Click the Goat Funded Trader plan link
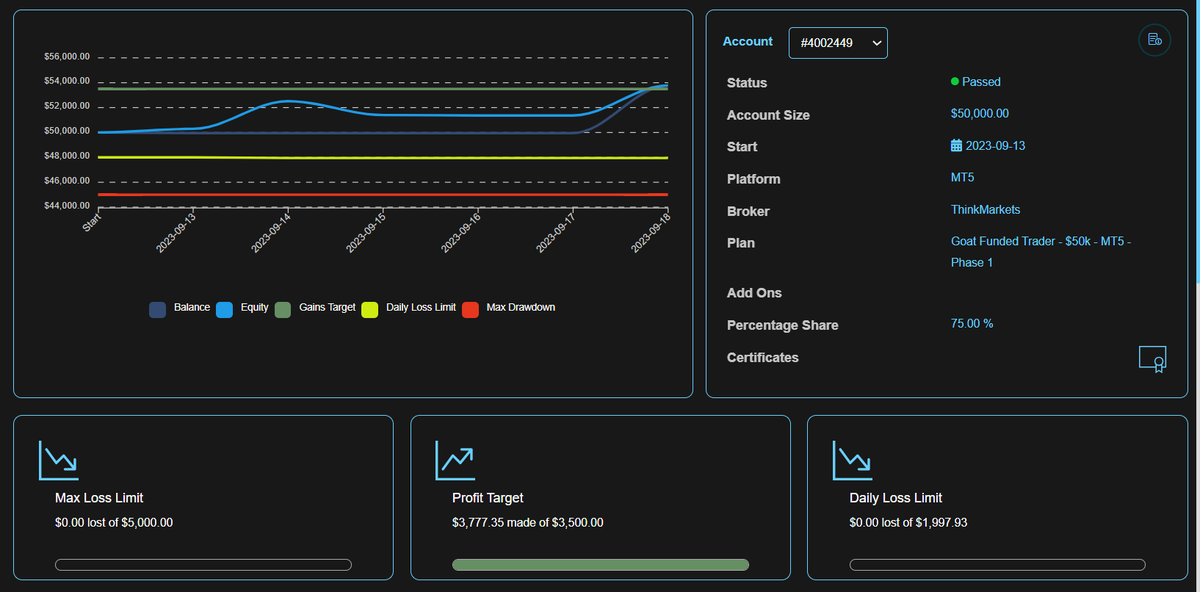This screenshot has width=1200, height=592. (x=1041, y=252)
